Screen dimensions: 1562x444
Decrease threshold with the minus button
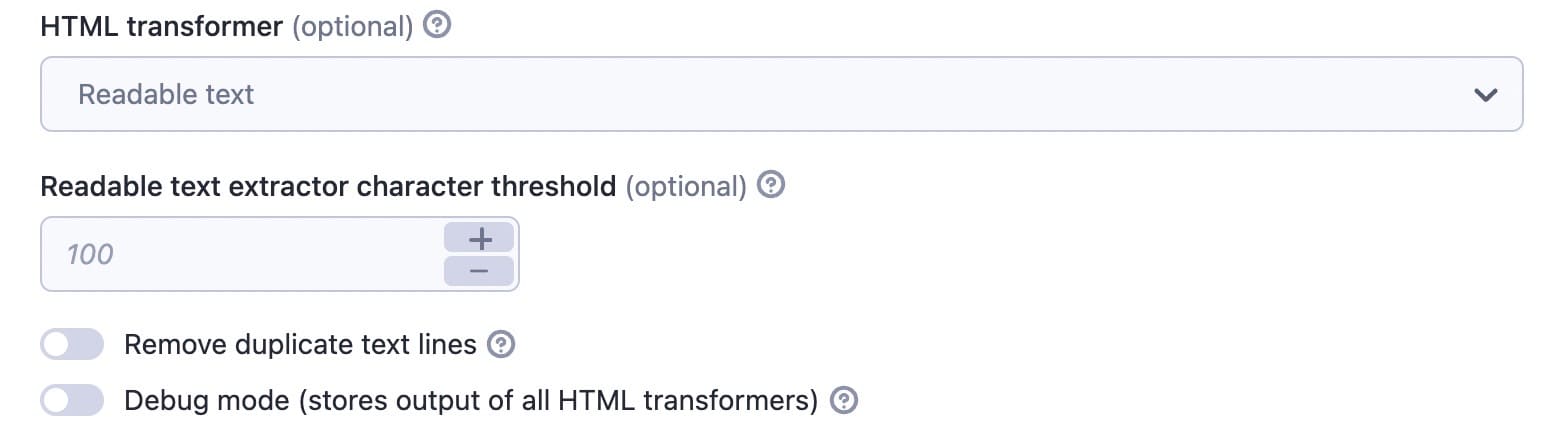[480, 271]
